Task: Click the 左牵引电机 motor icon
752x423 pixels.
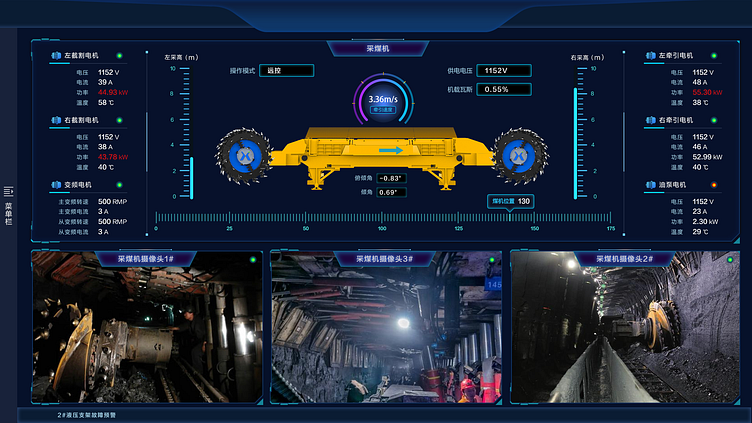Action: 651,56
